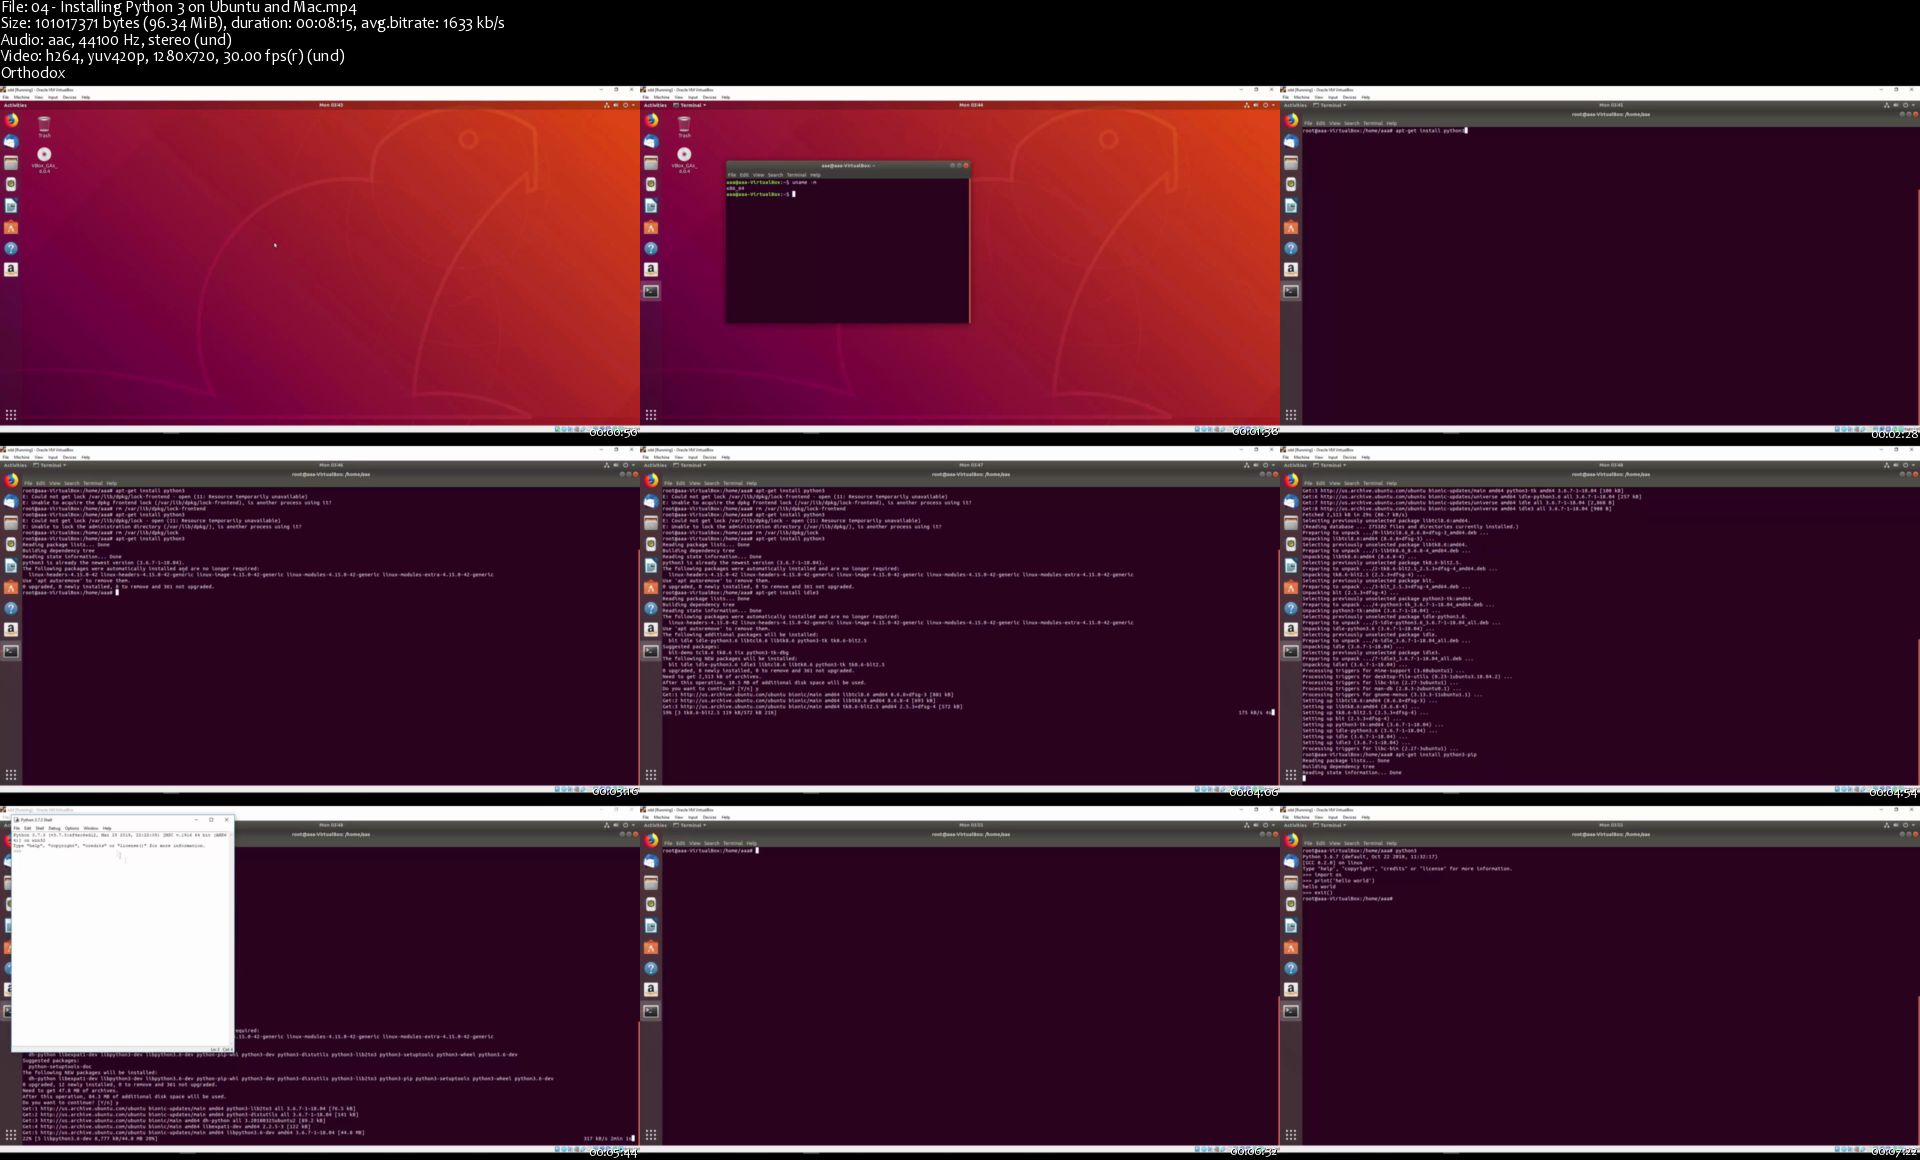Open Python Shell Debug menu in 00:05:44 frame
Image resolution: width=1920 pixels, height=1160 pixels.
pyautogui.click(x=54, y=828)
